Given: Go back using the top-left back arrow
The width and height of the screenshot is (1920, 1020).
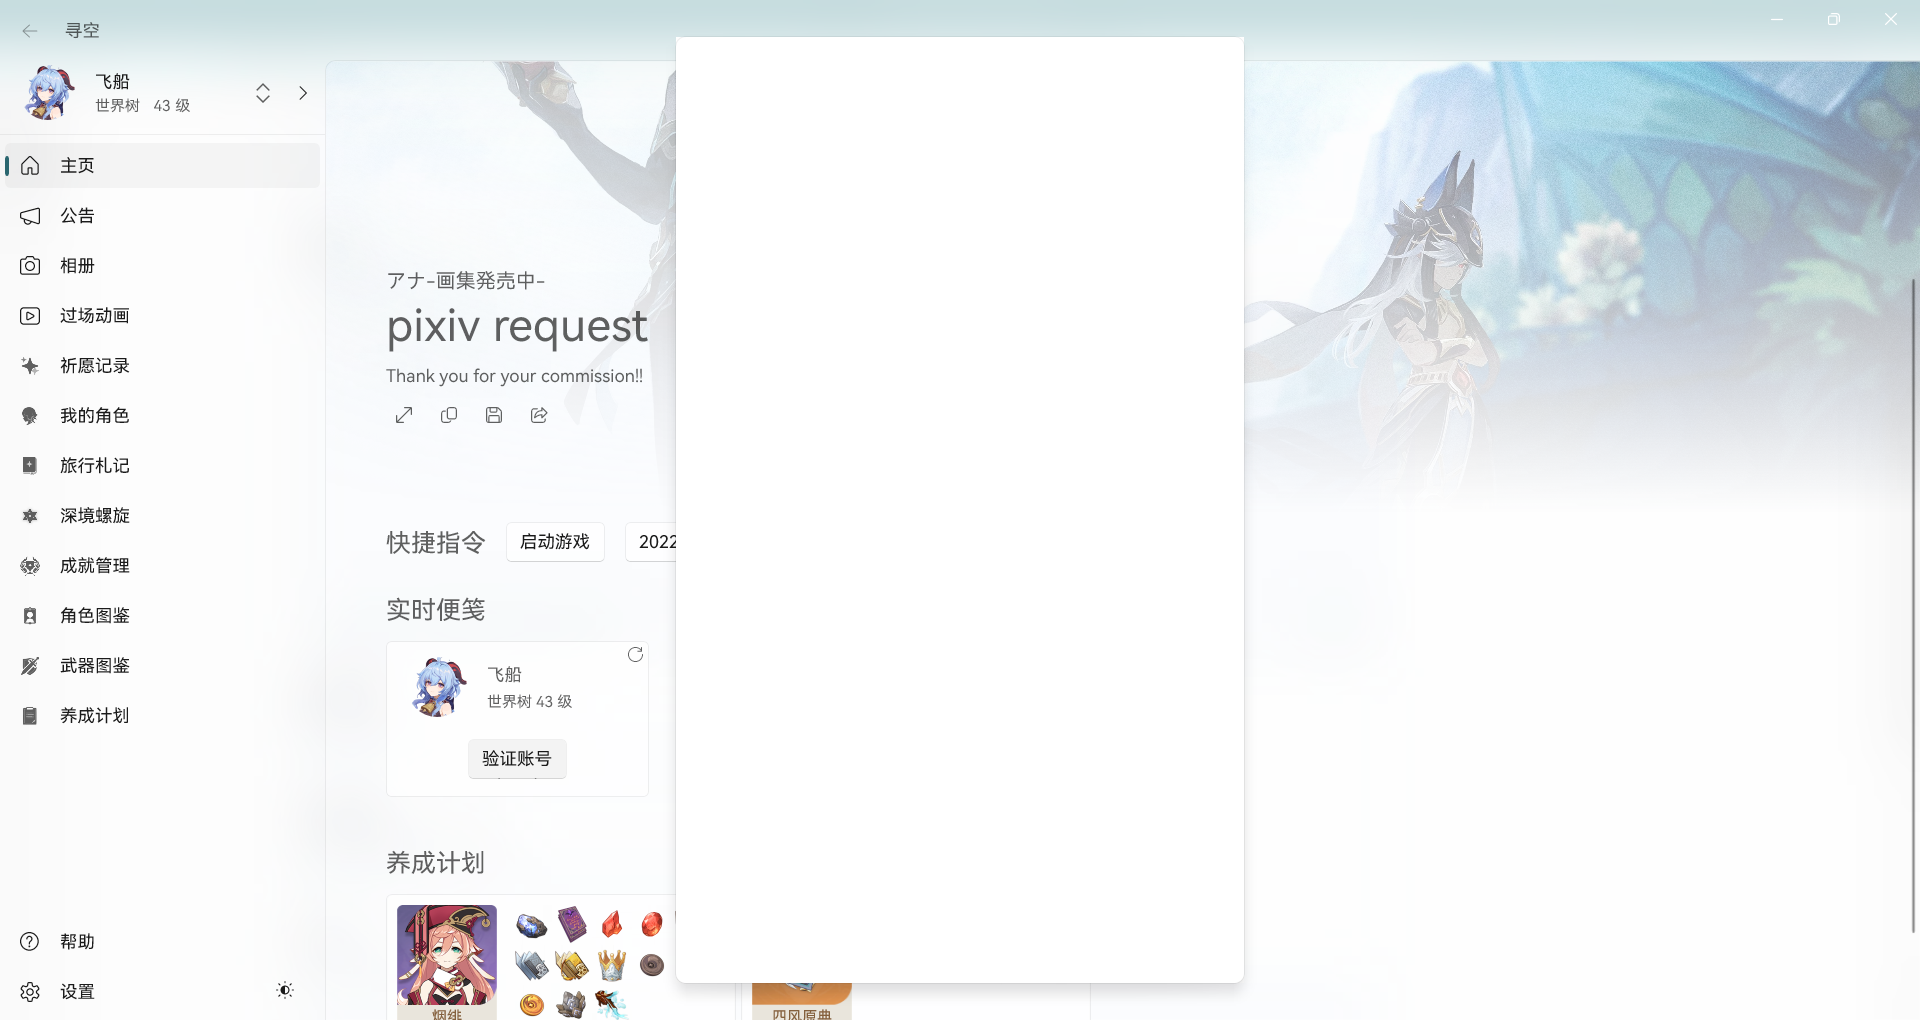Looking at the screenshot, I should point(30,31).
